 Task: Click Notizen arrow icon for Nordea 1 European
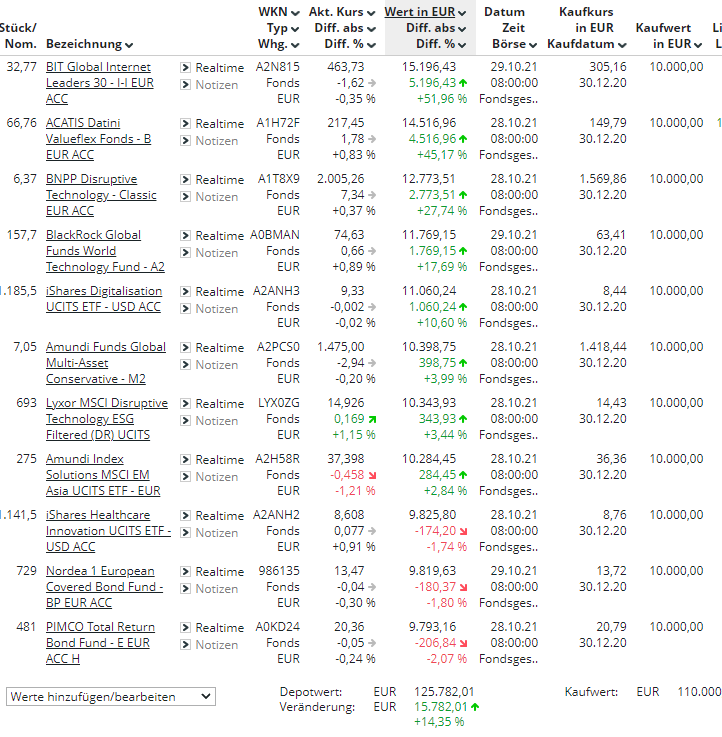(186, 588)
